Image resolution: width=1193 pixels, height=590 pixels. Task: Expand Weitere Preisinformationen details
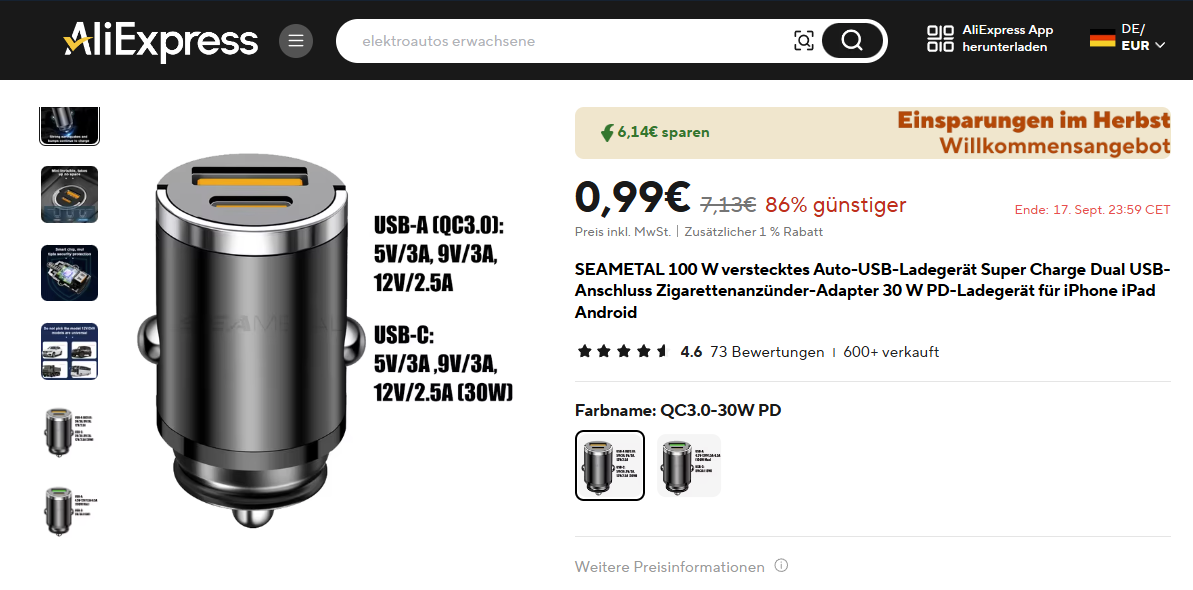[x=670, y=567]
